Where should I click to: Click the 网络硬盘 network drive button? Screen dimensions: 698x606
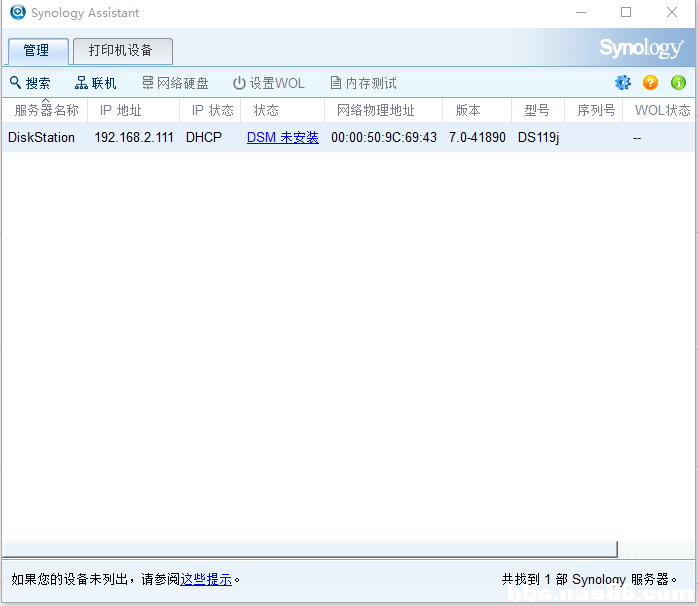[x=175, y=83]
